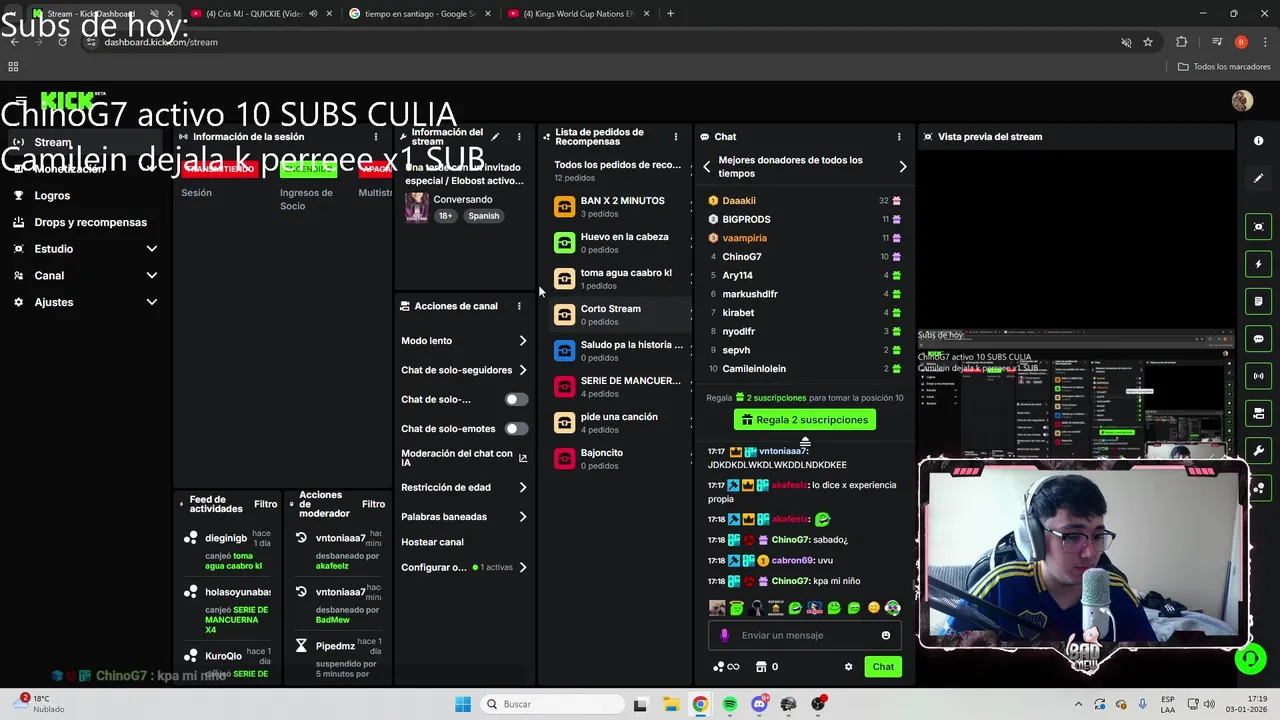Open File Explorer from the taskbar
Viewport: 1280px width, 720px height.
click(670, 704)
